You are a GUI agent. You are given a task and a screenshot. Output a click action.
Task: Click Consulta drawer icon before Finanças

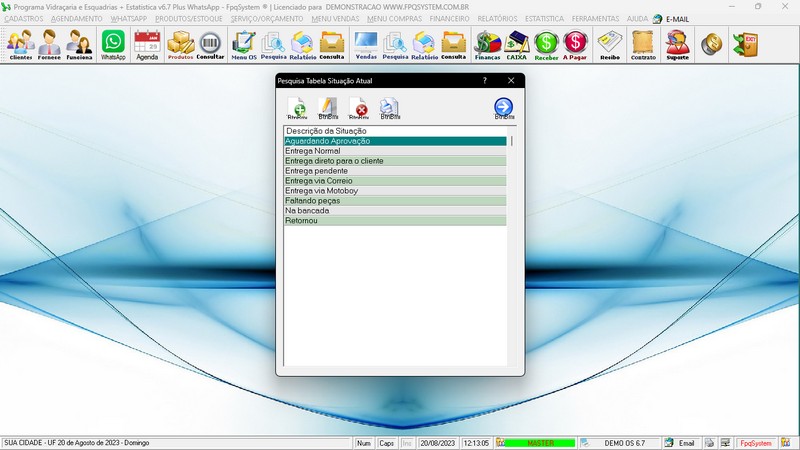pyautogui.click(x=454, y=45)
